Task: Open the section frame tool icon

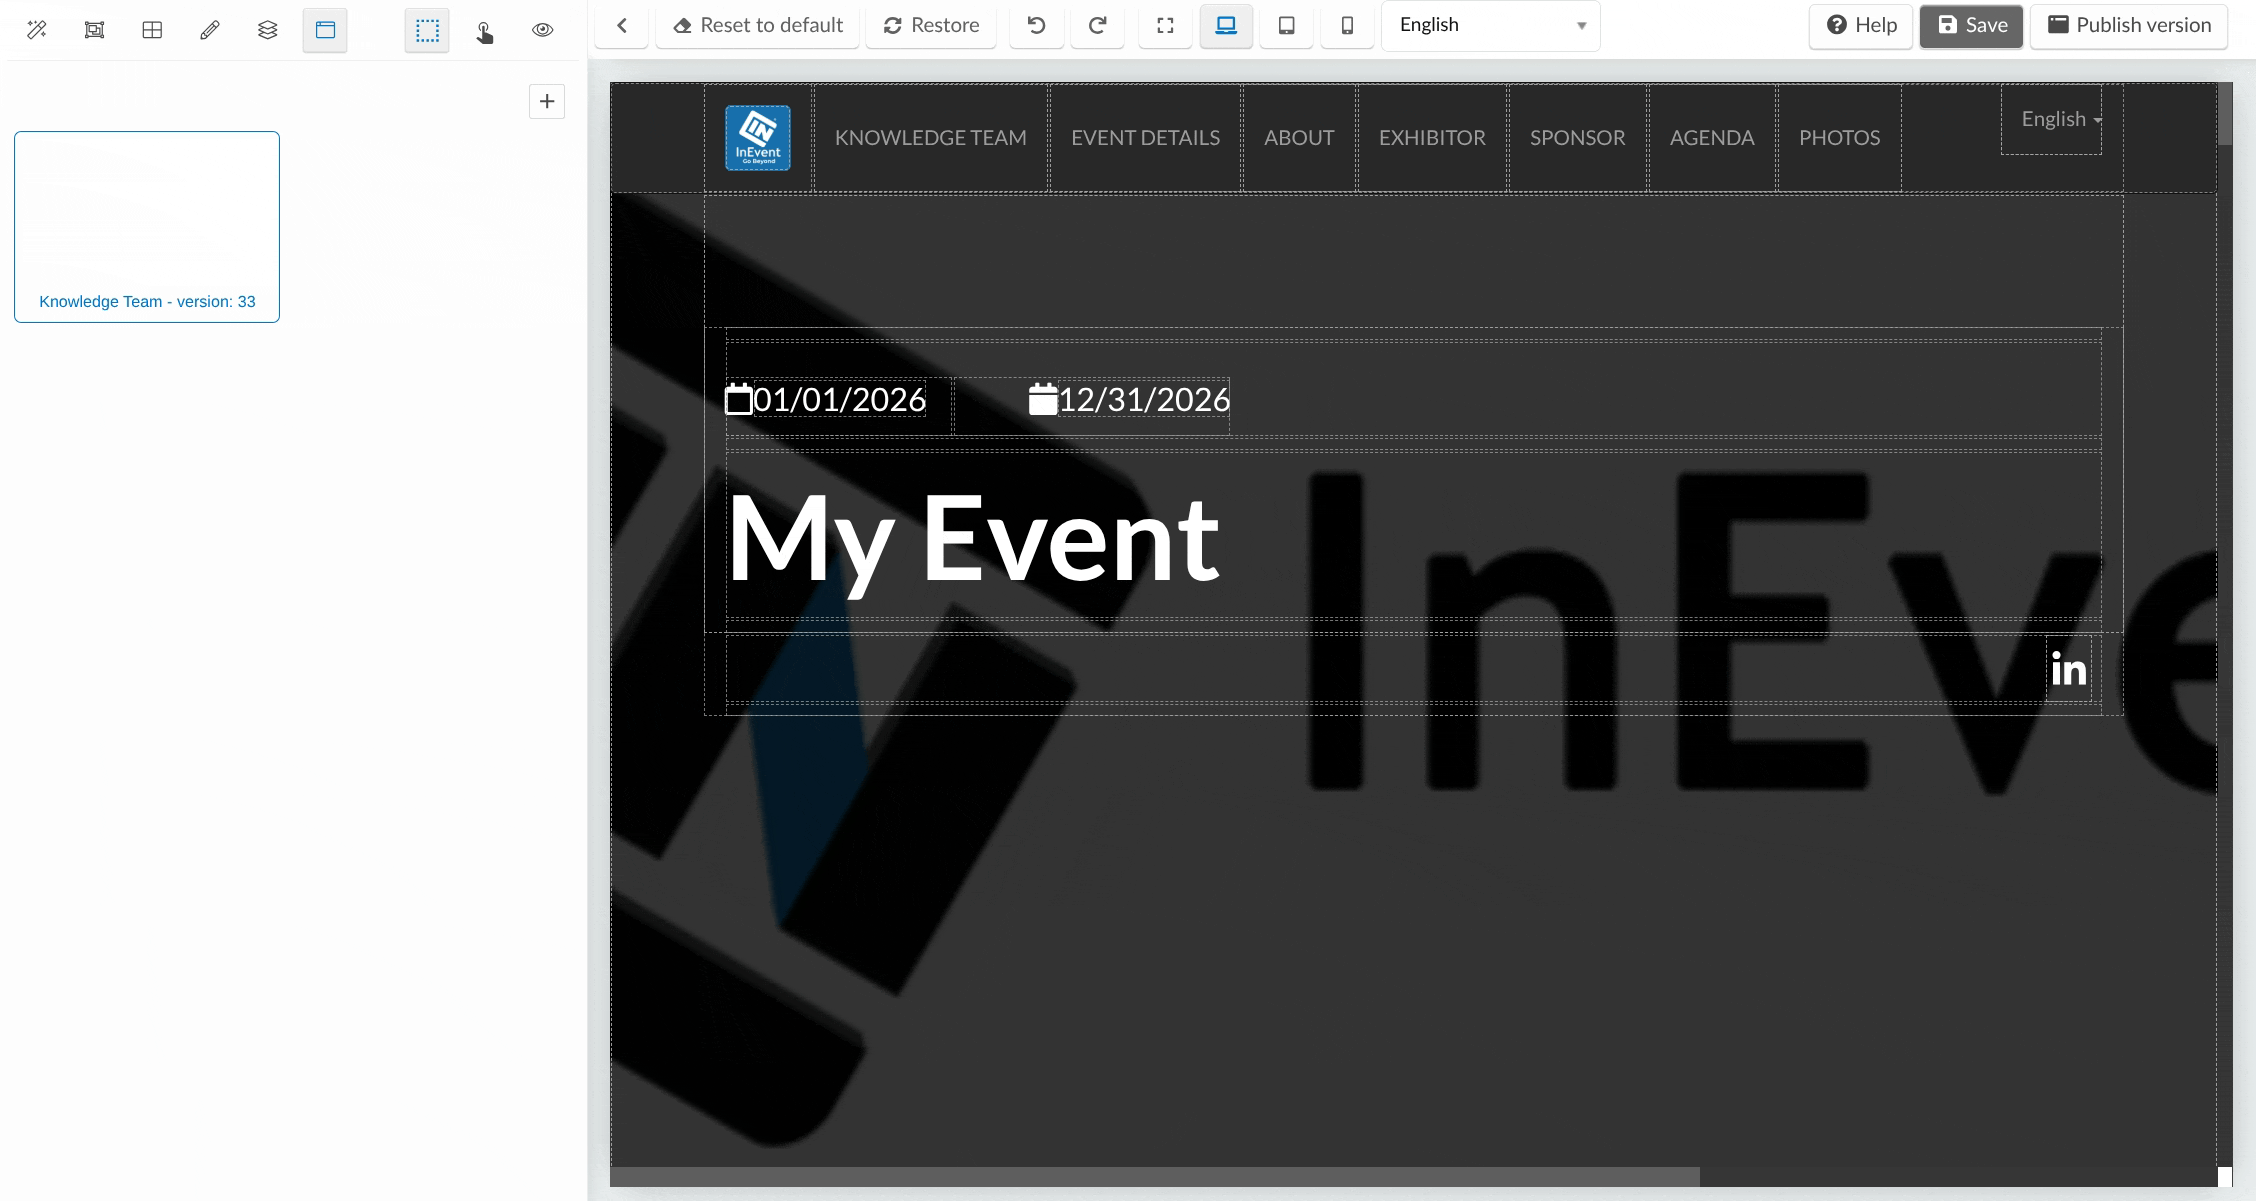Action: 94,30
